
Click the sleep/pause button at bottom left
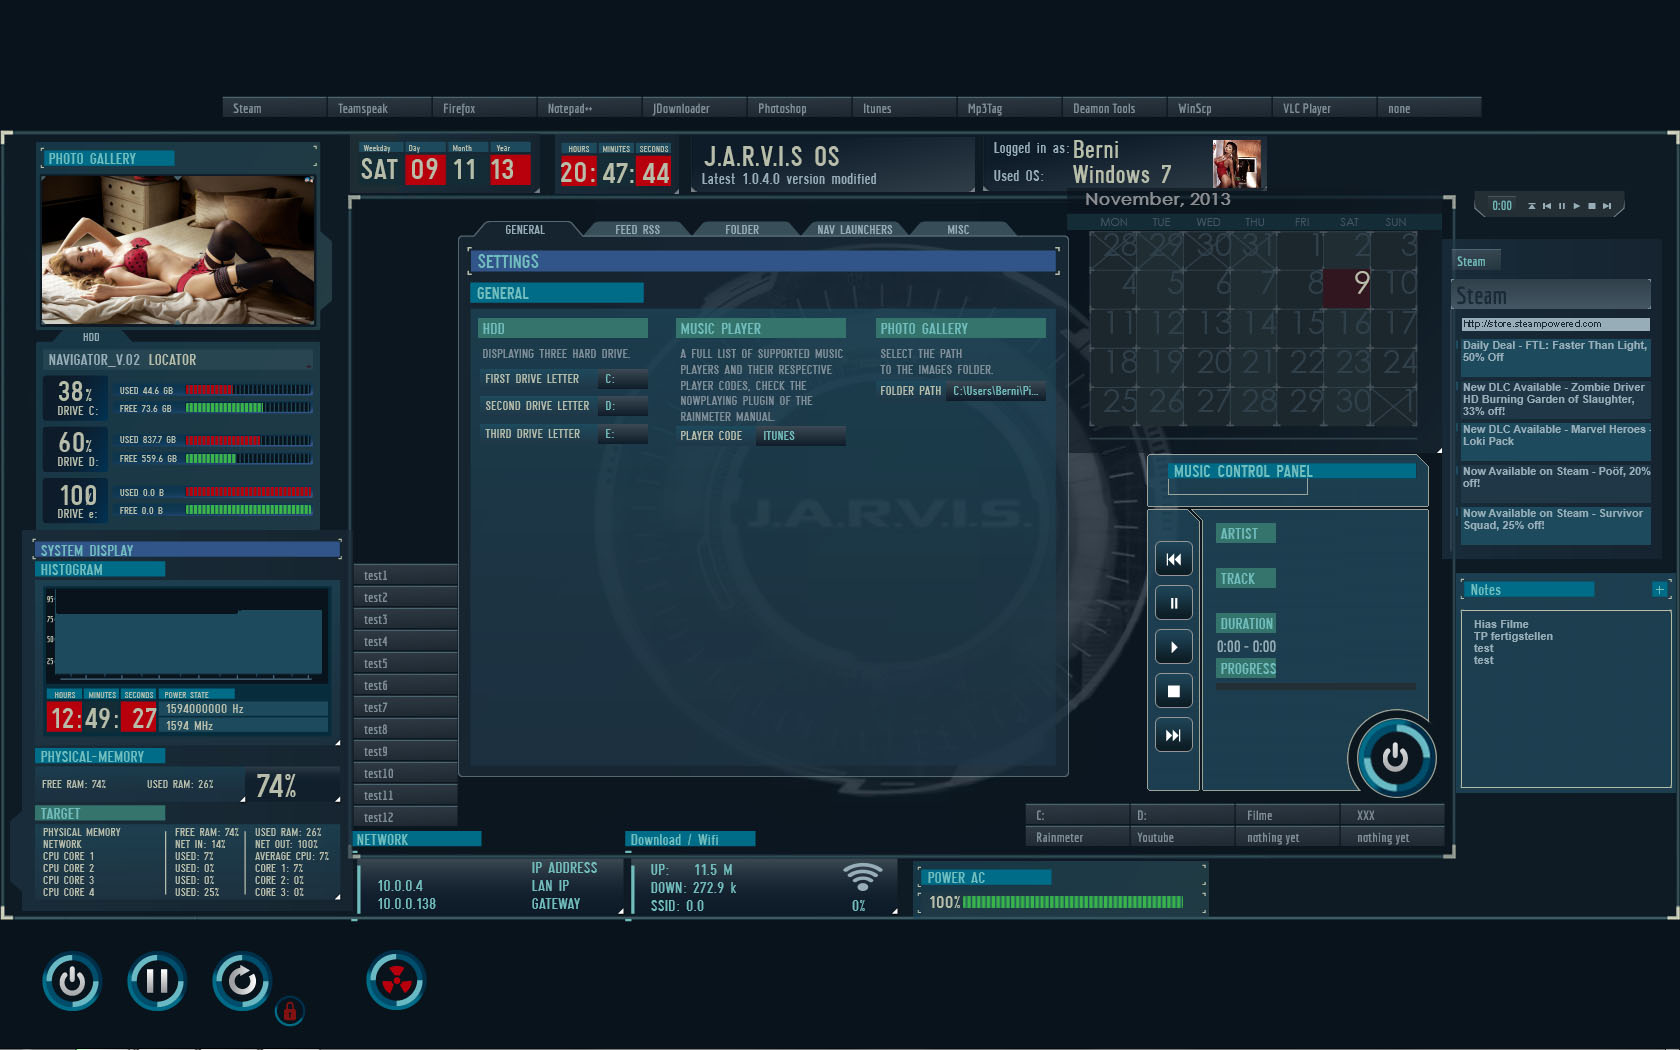click(156, 981)
